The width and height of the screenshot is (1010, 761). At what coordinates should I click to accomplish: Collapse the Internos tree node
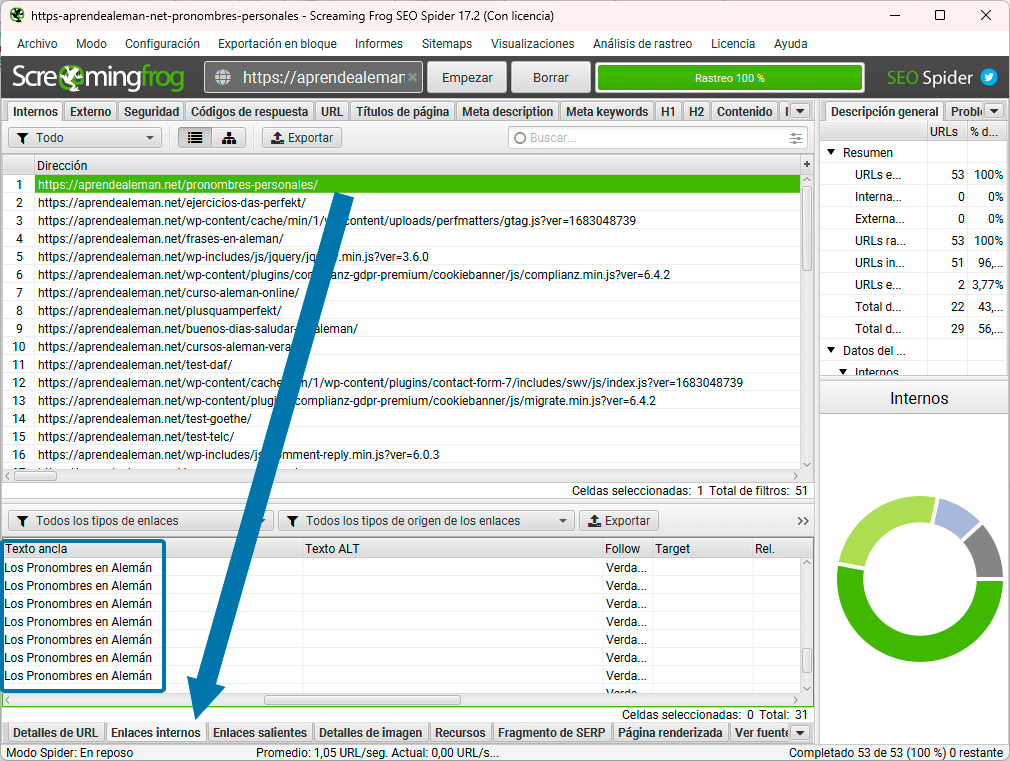coord(843,372)
